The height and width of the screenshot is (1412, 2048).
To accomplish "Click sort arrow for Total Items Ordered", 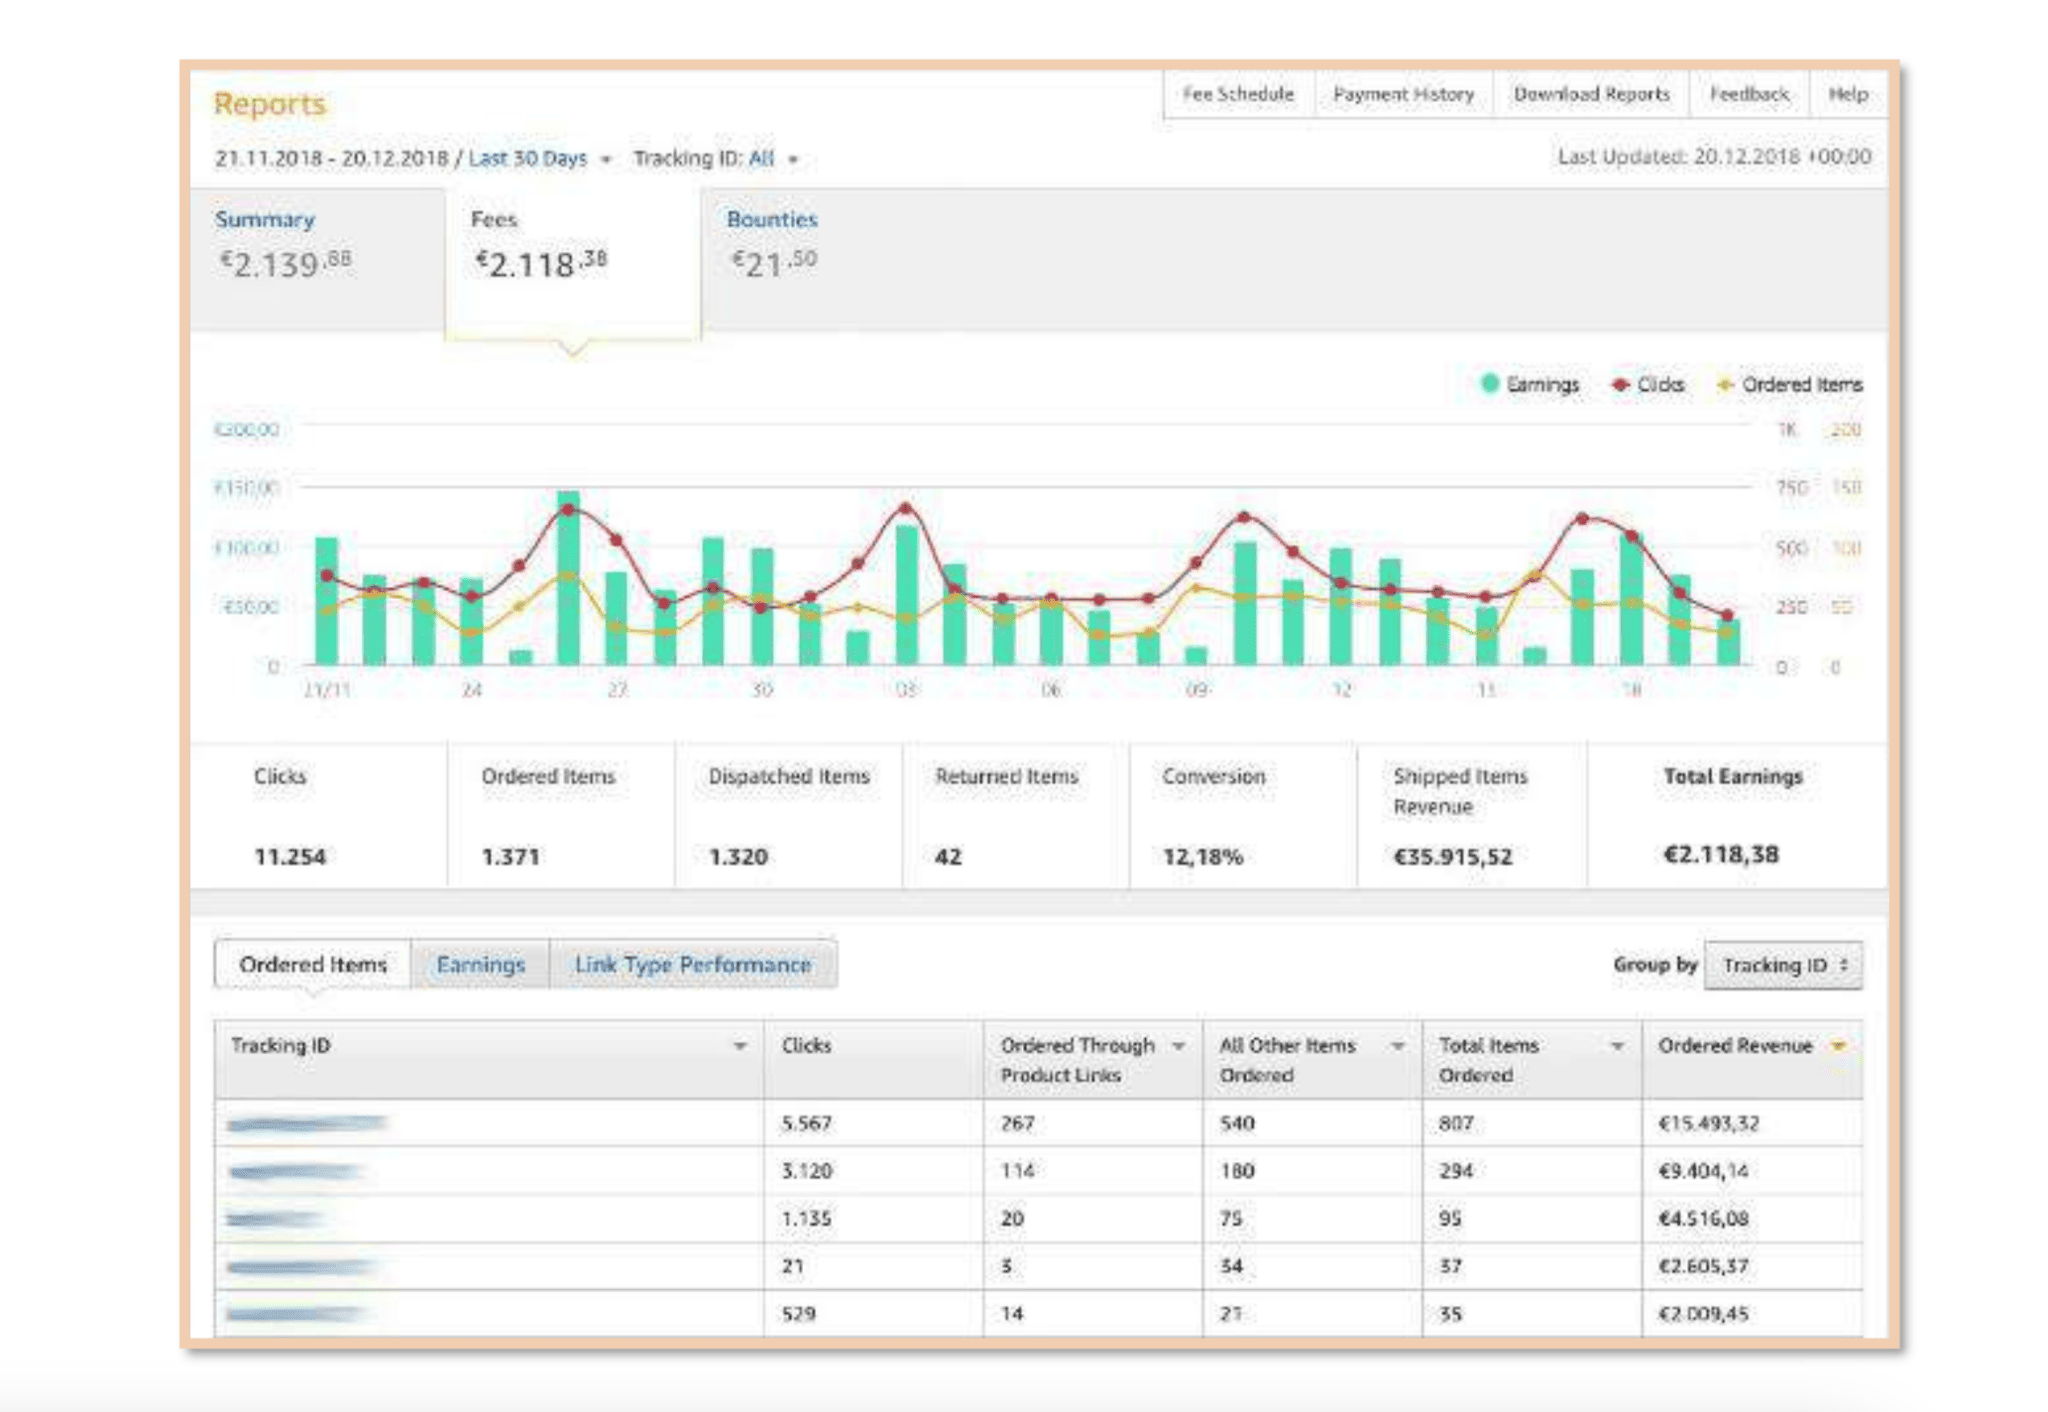I will pos(1617,1046).
